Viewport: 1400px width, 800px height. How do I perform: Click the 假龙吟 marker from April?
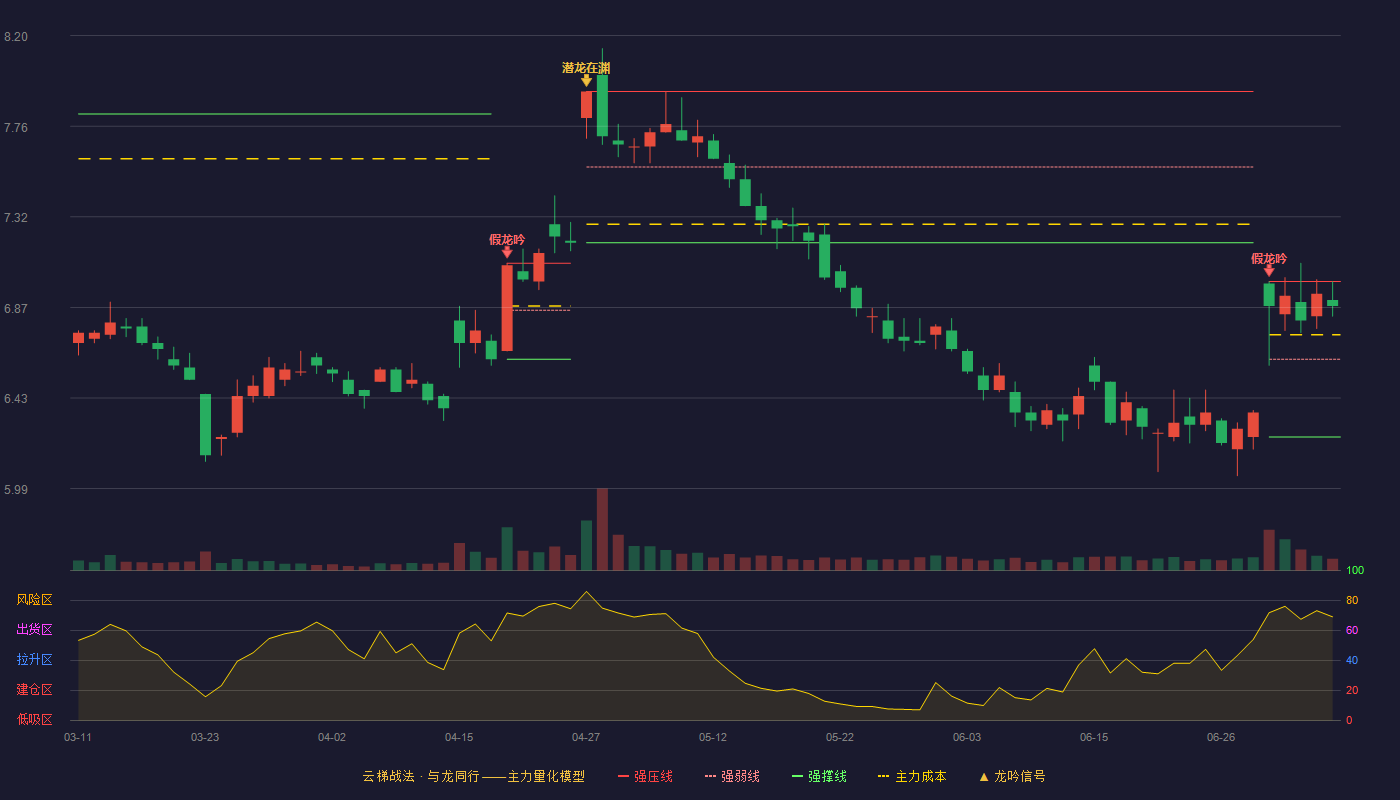[x=507, y=240]
